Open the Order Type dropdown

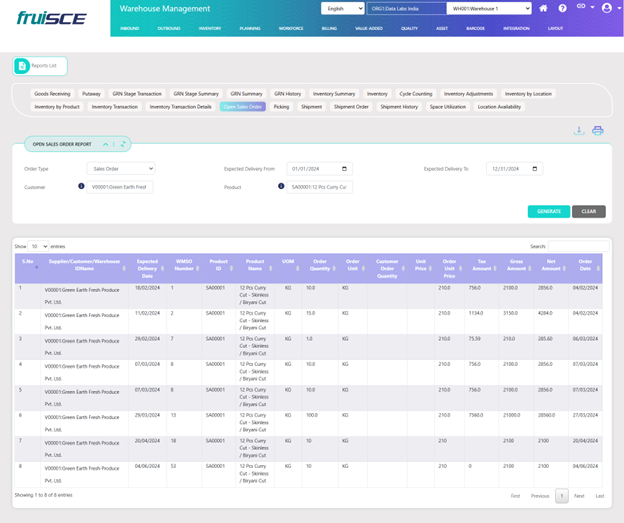120,169
